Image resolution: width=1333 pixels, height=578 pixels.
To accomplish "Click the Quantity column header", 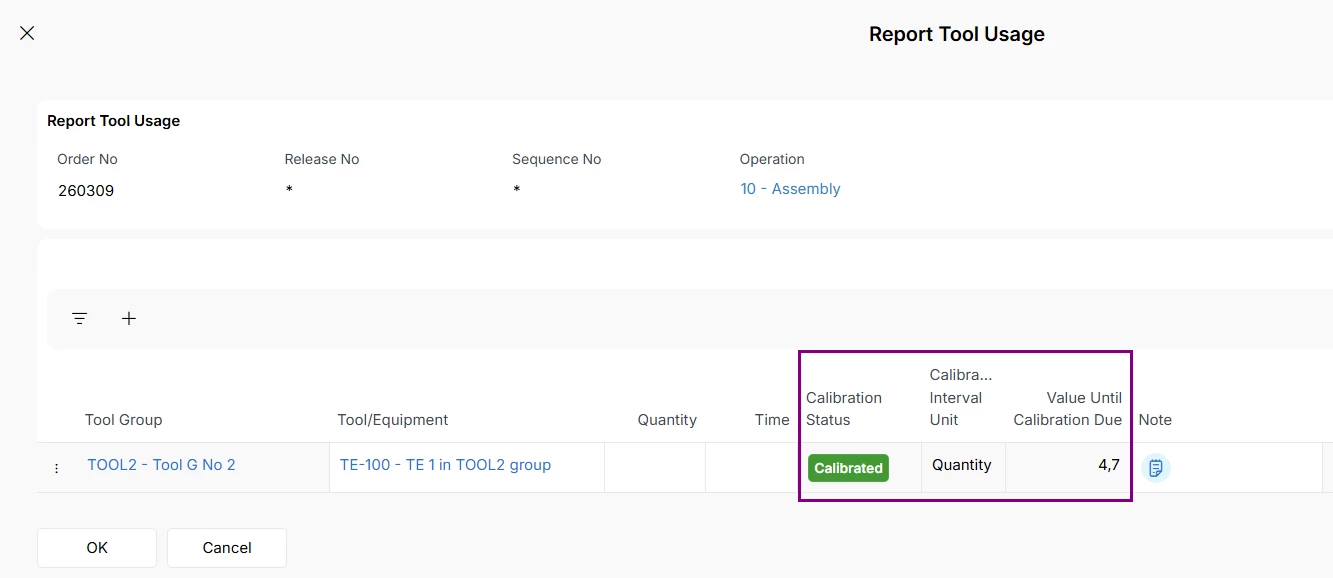I will 667,420.
